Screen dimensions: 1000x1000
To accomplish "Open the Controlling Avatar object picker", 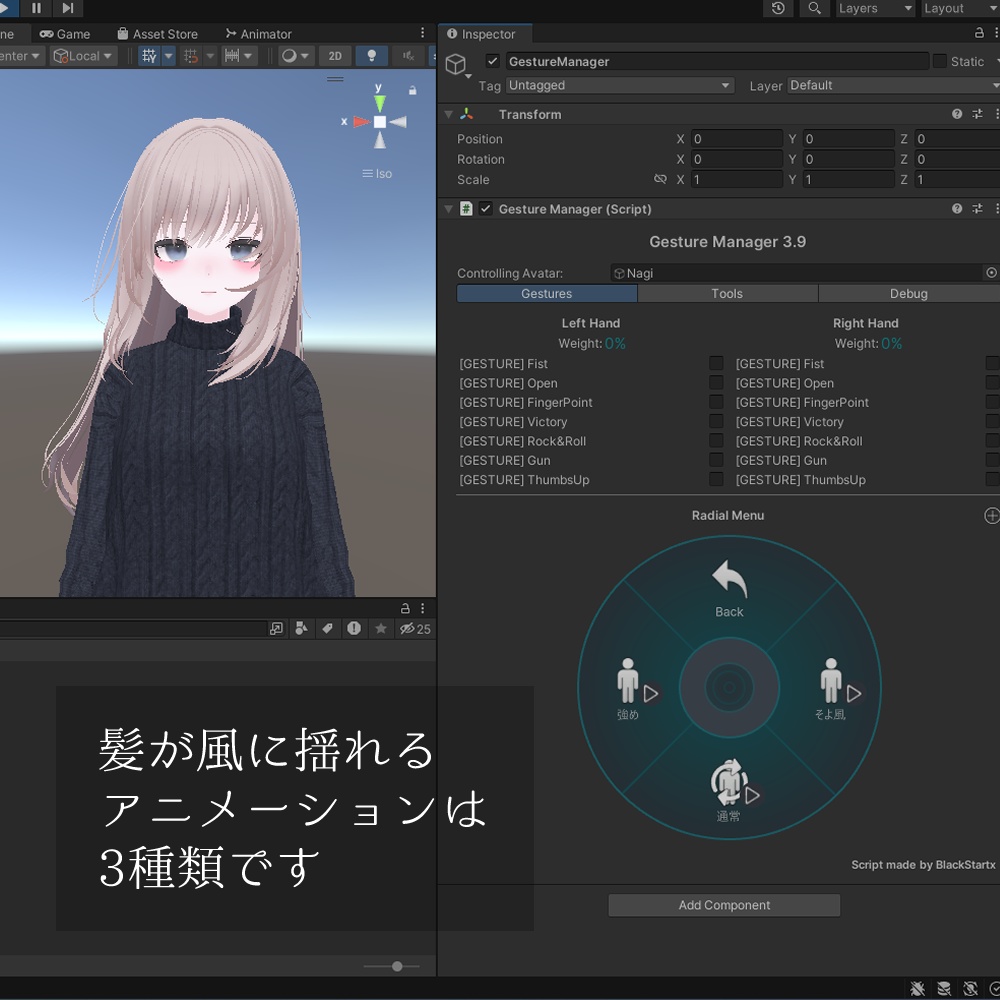I will [991, 273].
